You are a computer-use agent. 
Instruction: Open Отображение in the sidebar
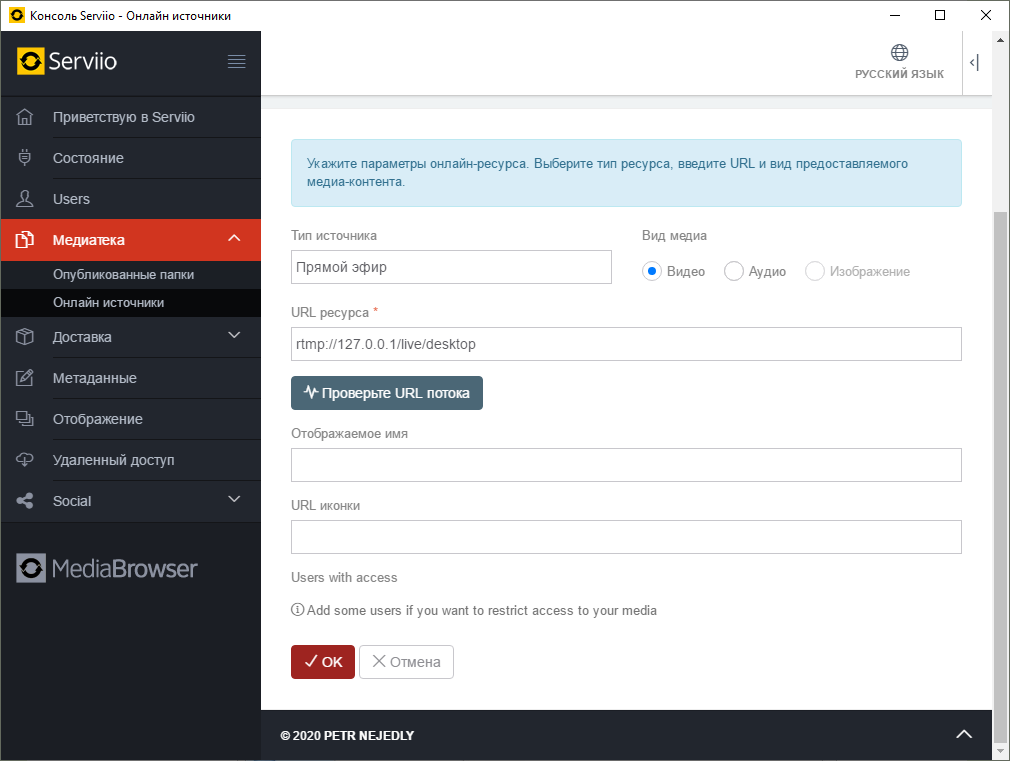97,419
